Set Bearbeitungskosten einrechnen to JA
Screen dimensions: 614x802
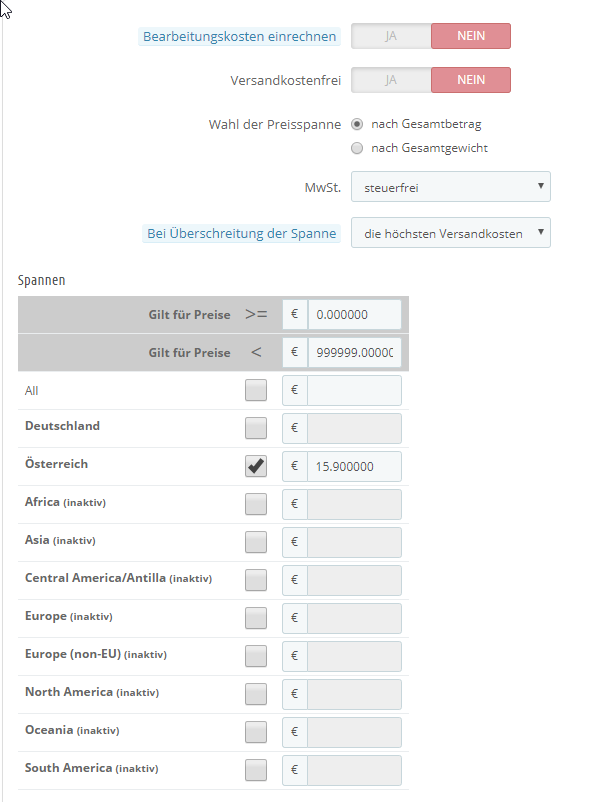391,37
